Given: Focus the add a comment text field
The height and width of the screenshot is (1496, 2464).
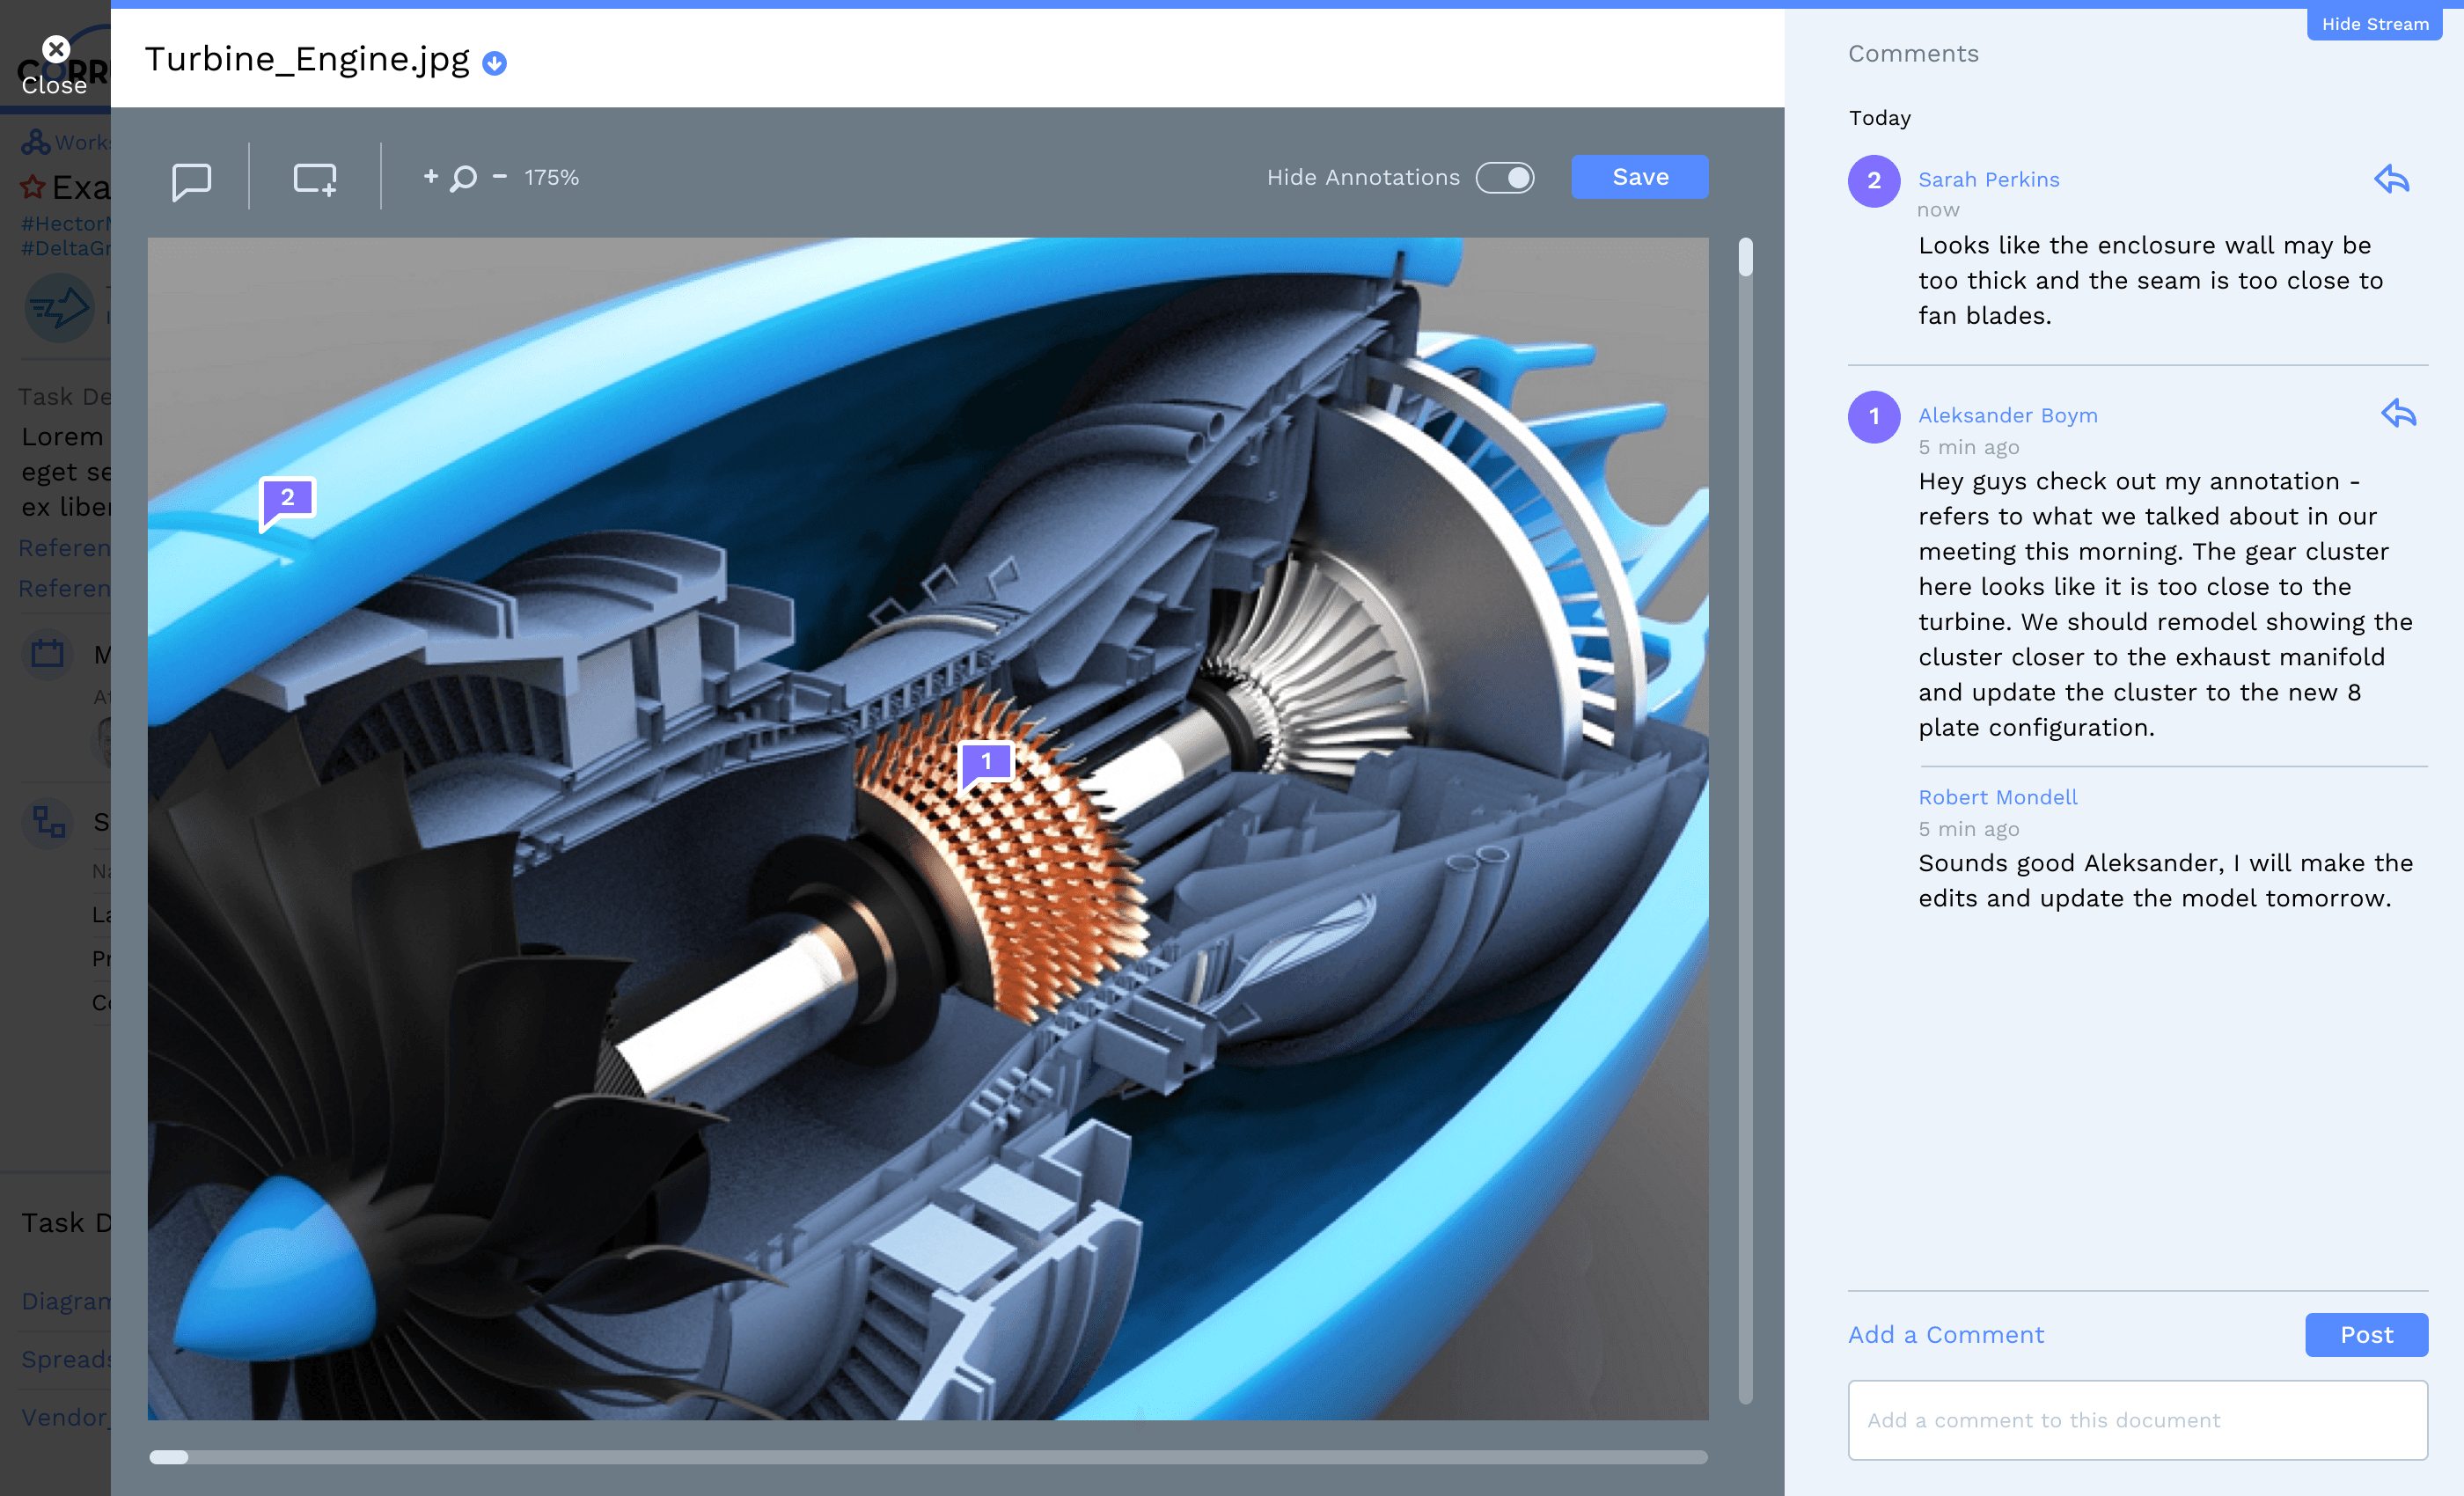Looking at the screenshot, I should tap(2137, 1419).
